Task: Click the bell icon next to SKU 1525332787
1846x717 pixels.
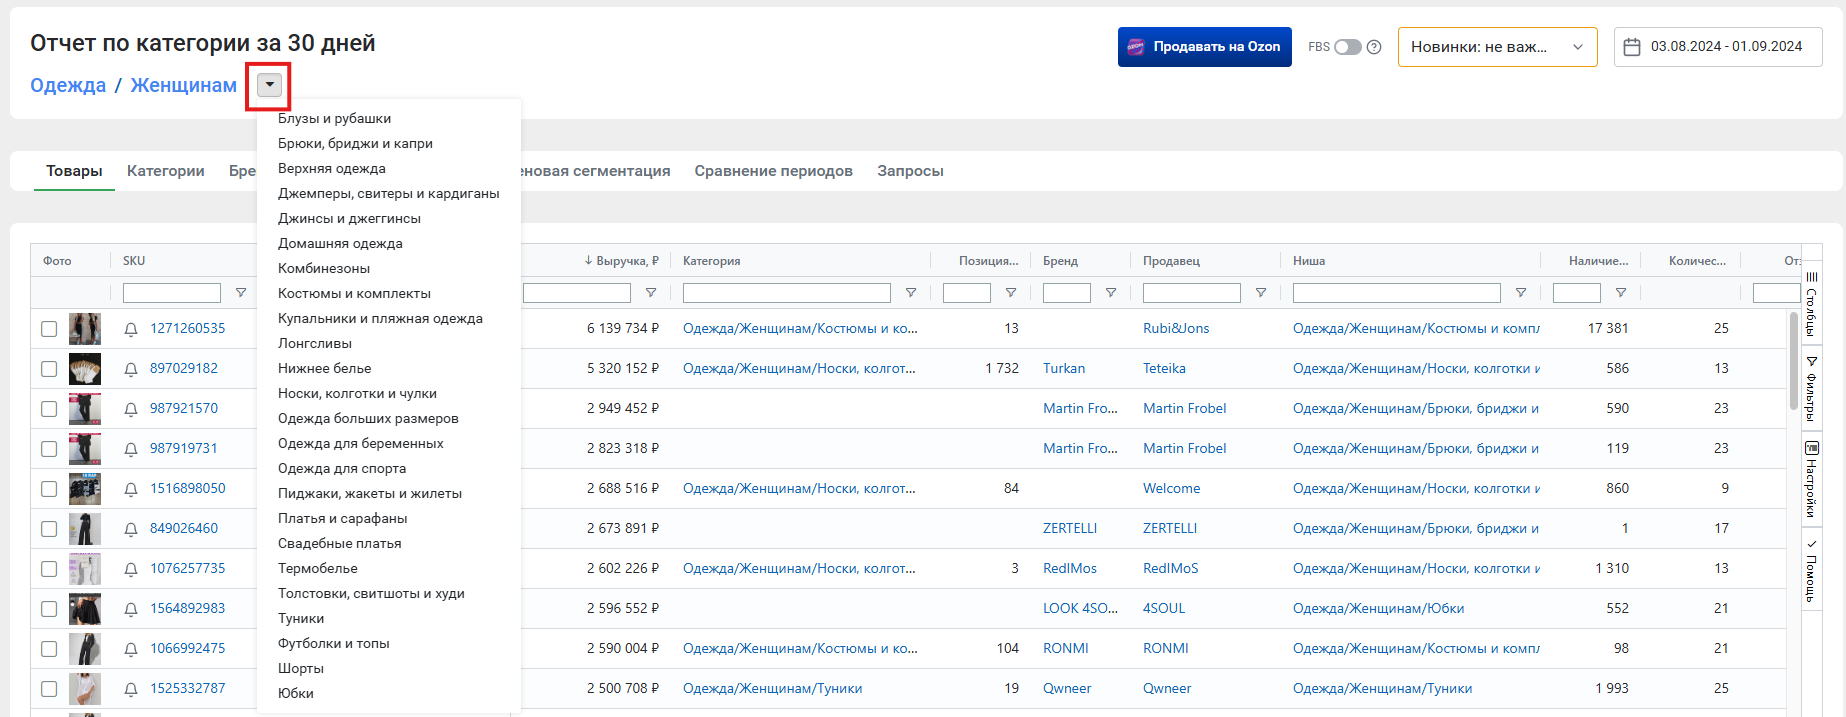Action: (131, 689)
